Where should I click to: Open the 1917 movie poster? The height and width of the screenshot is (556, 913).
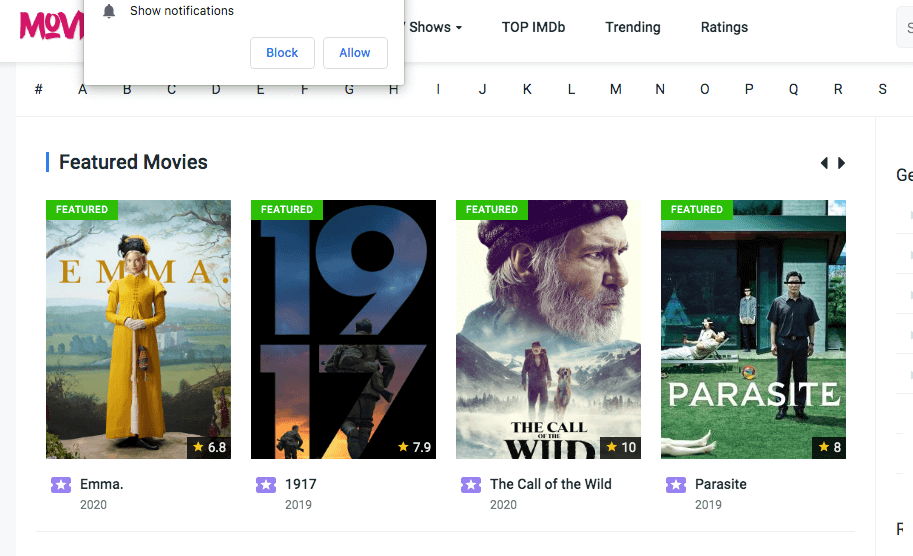click(x=344, y=330)
